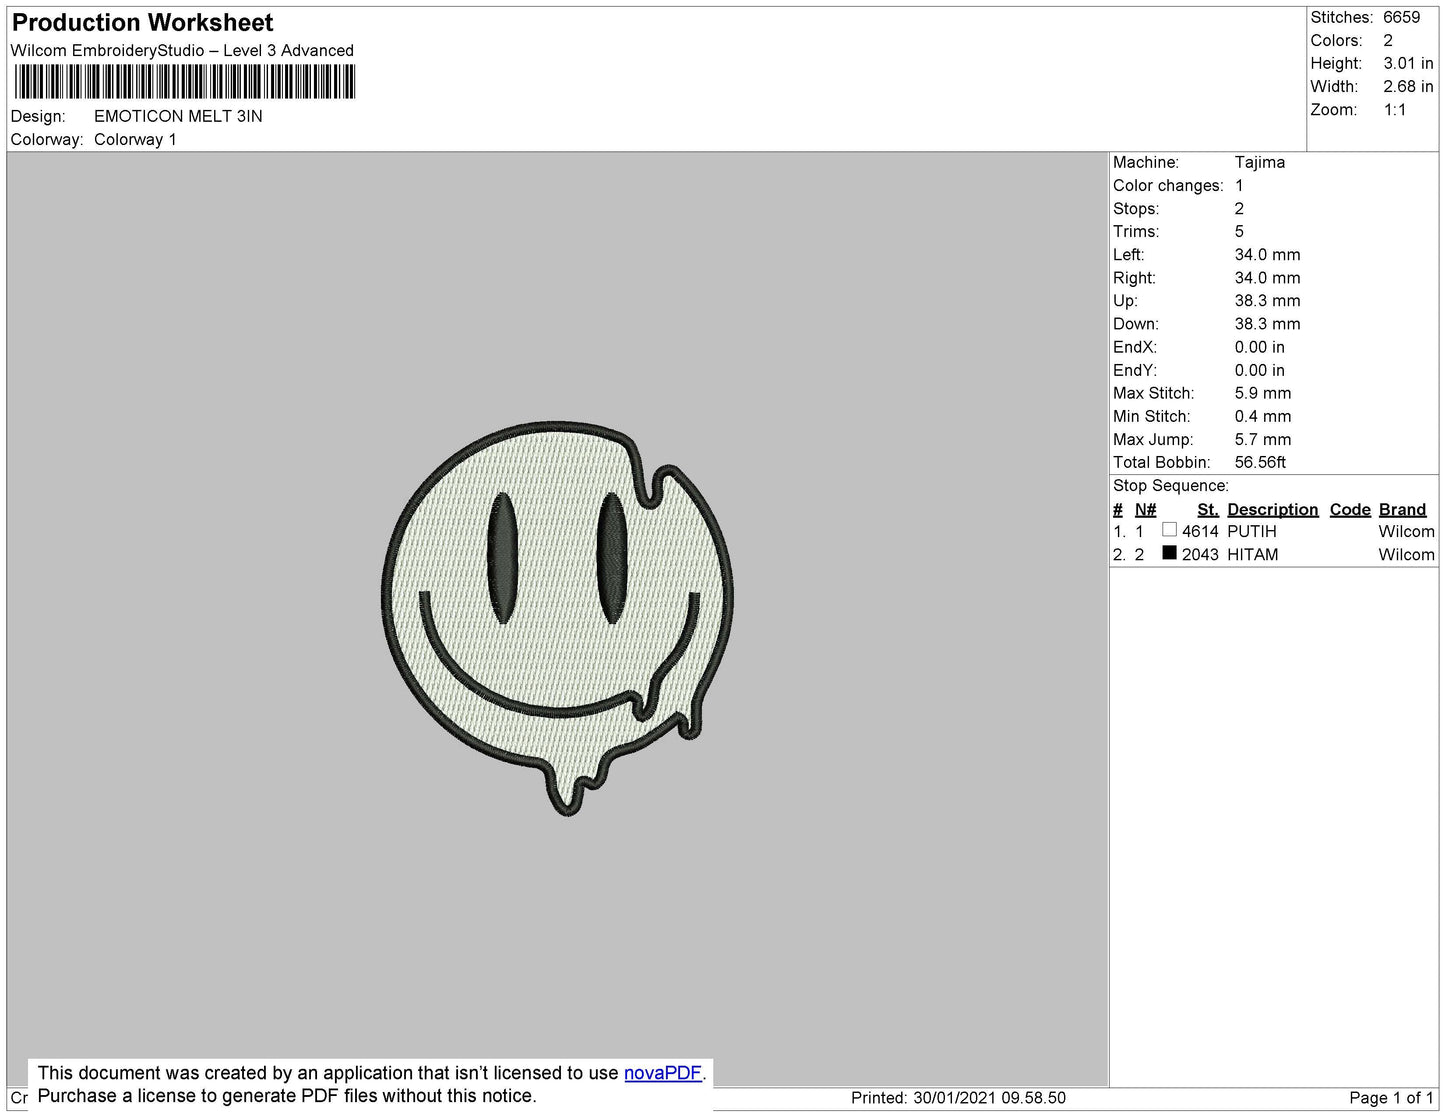This screenshot has height=1117, width=1445.
Task: Click the Trims value 5
Action: pos(1239,231)
